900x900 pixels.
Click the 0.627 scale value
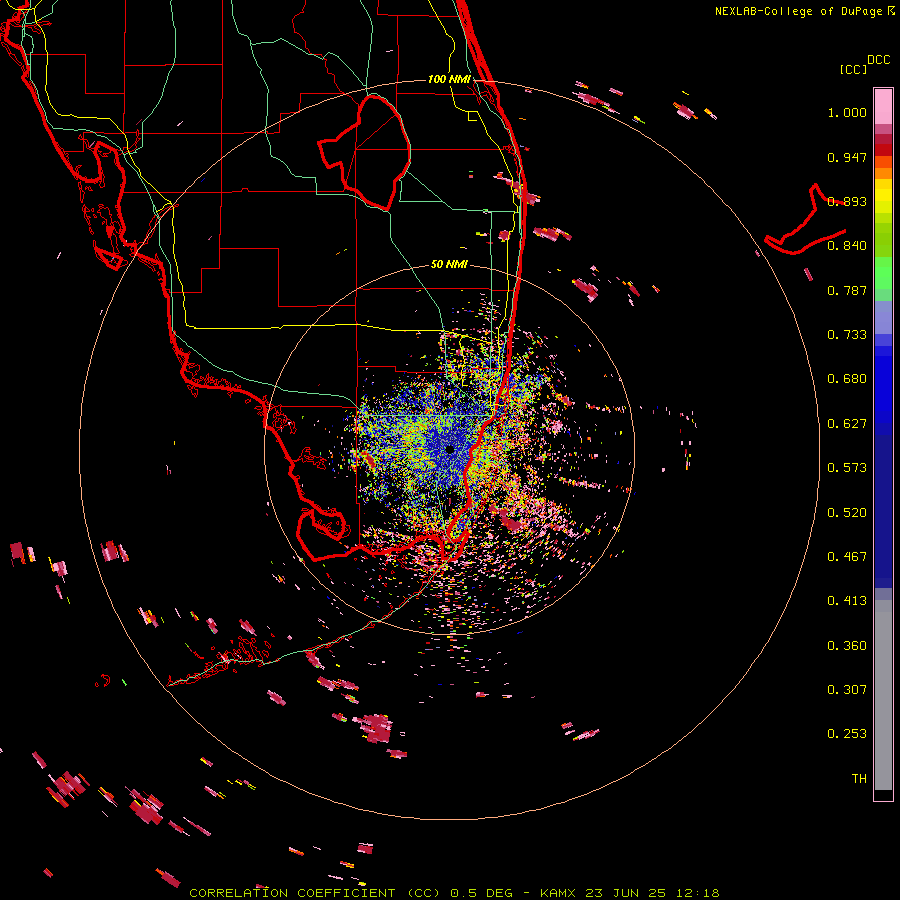coord(847,424)
